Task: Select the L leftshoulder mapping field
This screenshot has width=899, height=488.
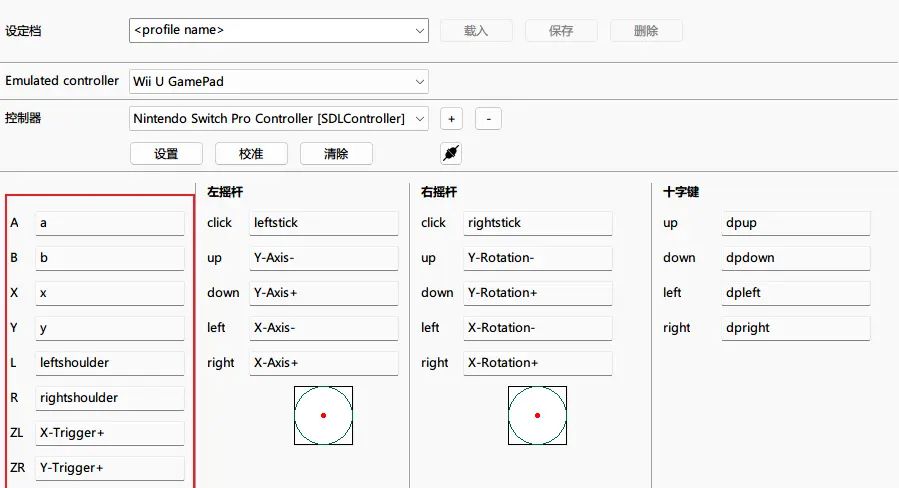Action: pyautogui.click(x=110, y=363)
